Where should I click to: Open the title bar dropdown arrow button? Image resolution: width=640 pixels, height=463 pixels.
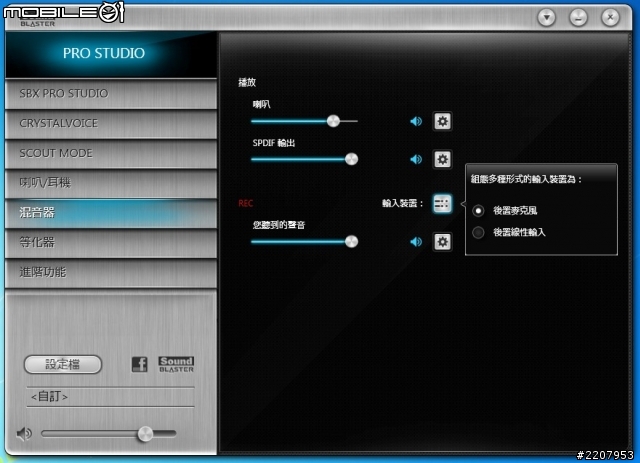coord(547,18)
